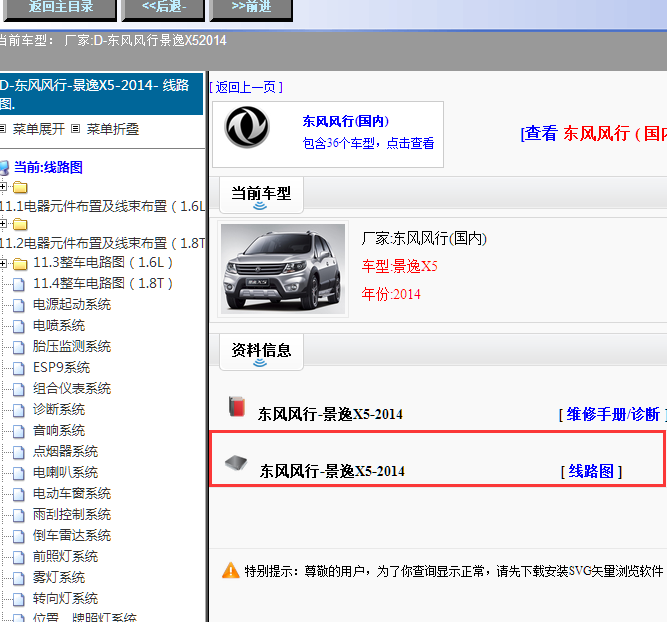Click page icon beside 电喇叭系统
This screenshot has height=622, width=667.
19,473
